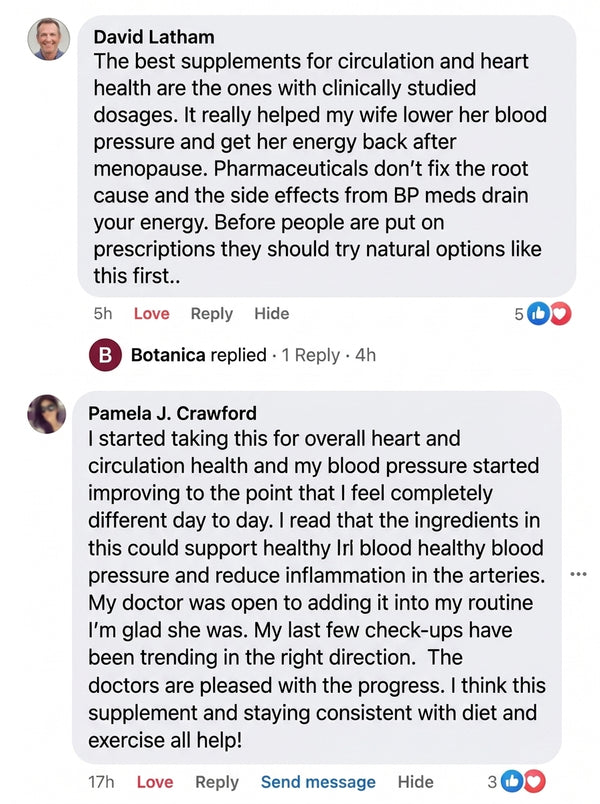This screenshot has height=804, width=600.
Task: Click the red heart reaction on Pamela's comment
Action: pyautogui.click(x=534, y=781)
